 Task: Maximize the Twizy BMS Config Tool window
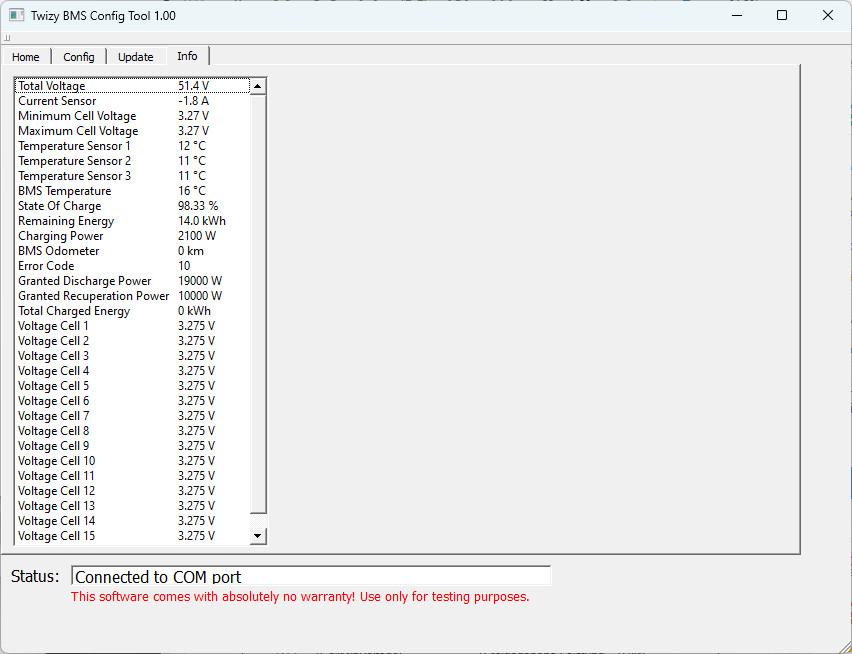tap(782, 15)
